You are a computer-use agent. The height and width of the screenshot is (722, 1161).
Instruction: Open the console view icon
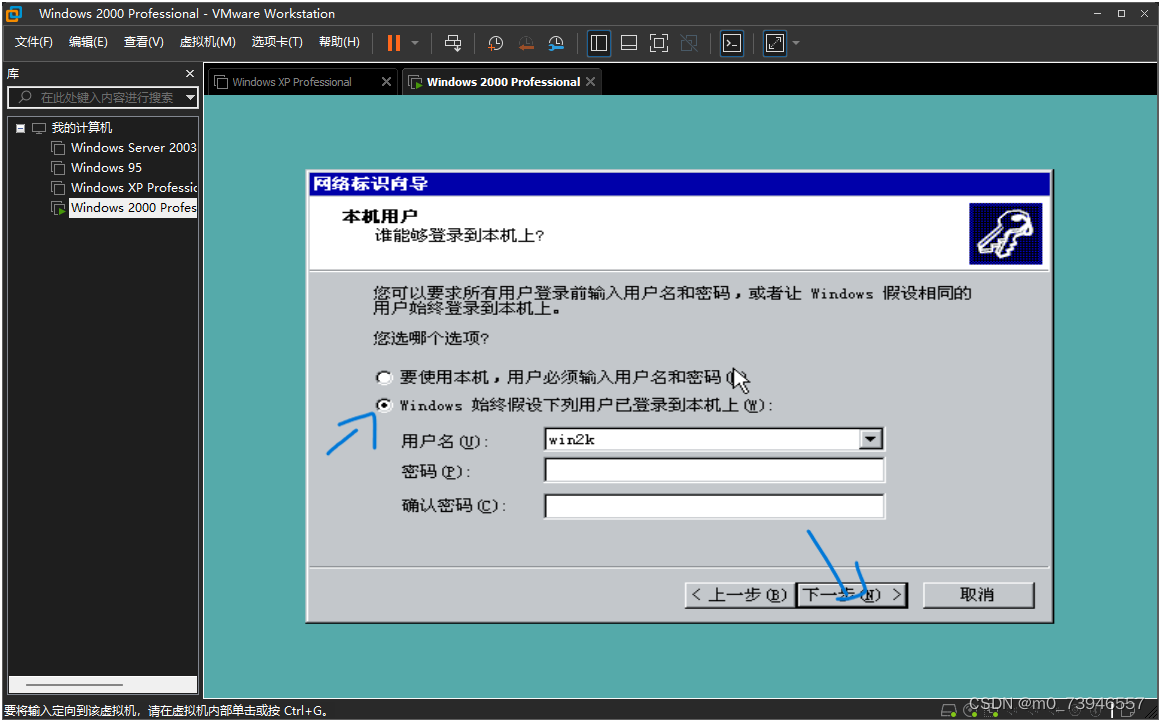[732, 43]
